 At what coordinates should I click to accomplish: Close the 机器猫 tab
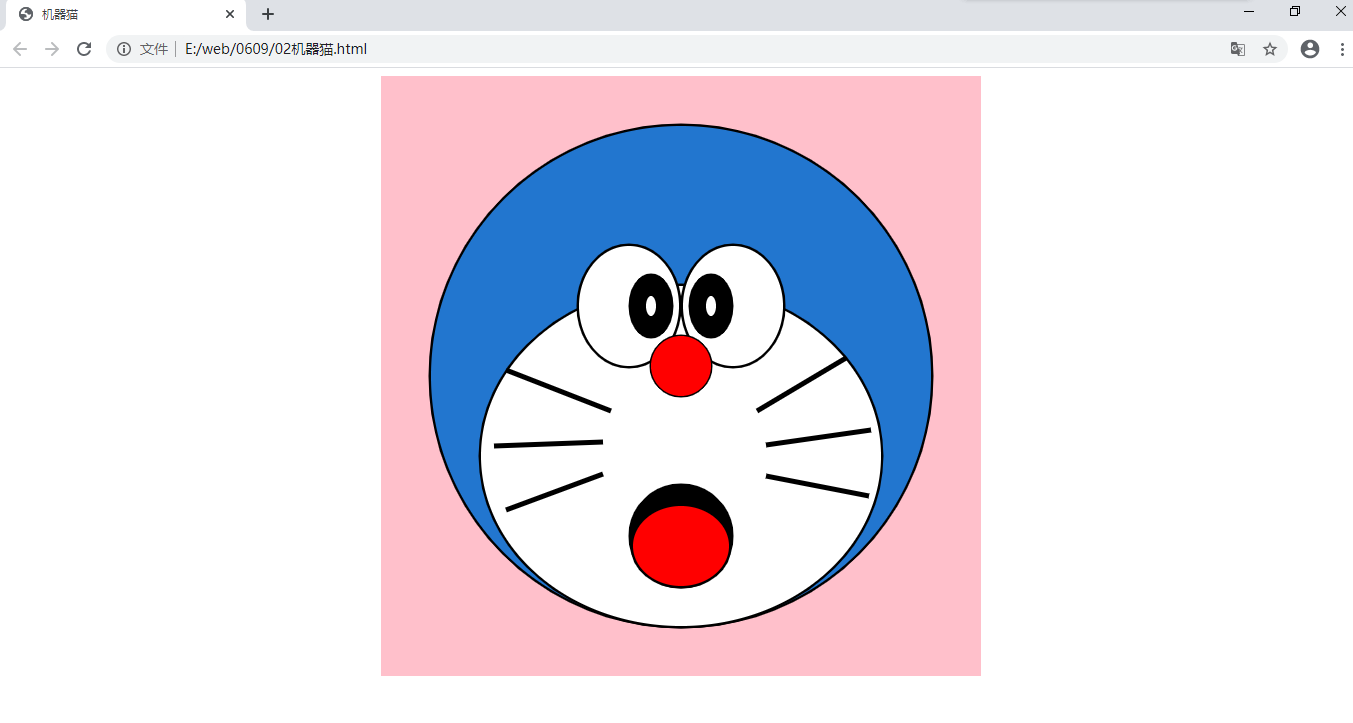pyautogui.click(x=230, y=14)
